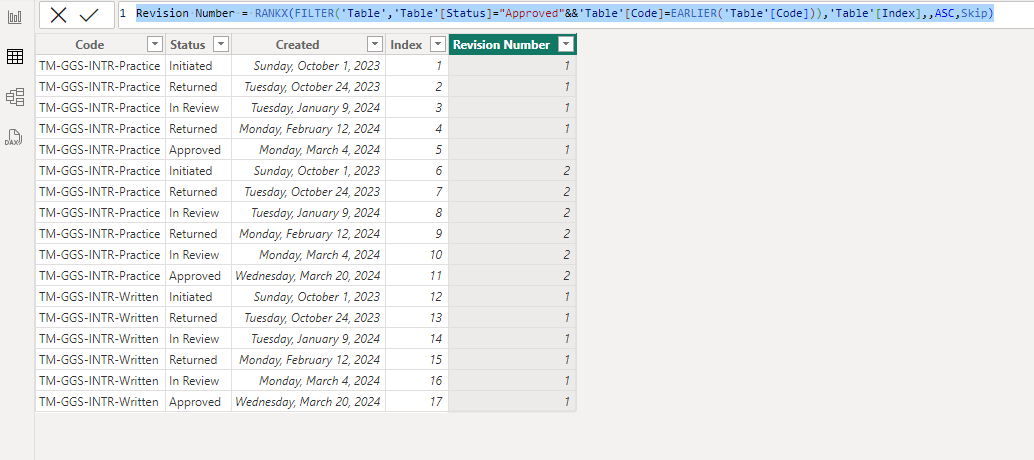
Task: Click Created date in Index 2 row
Action: (309, 86)
